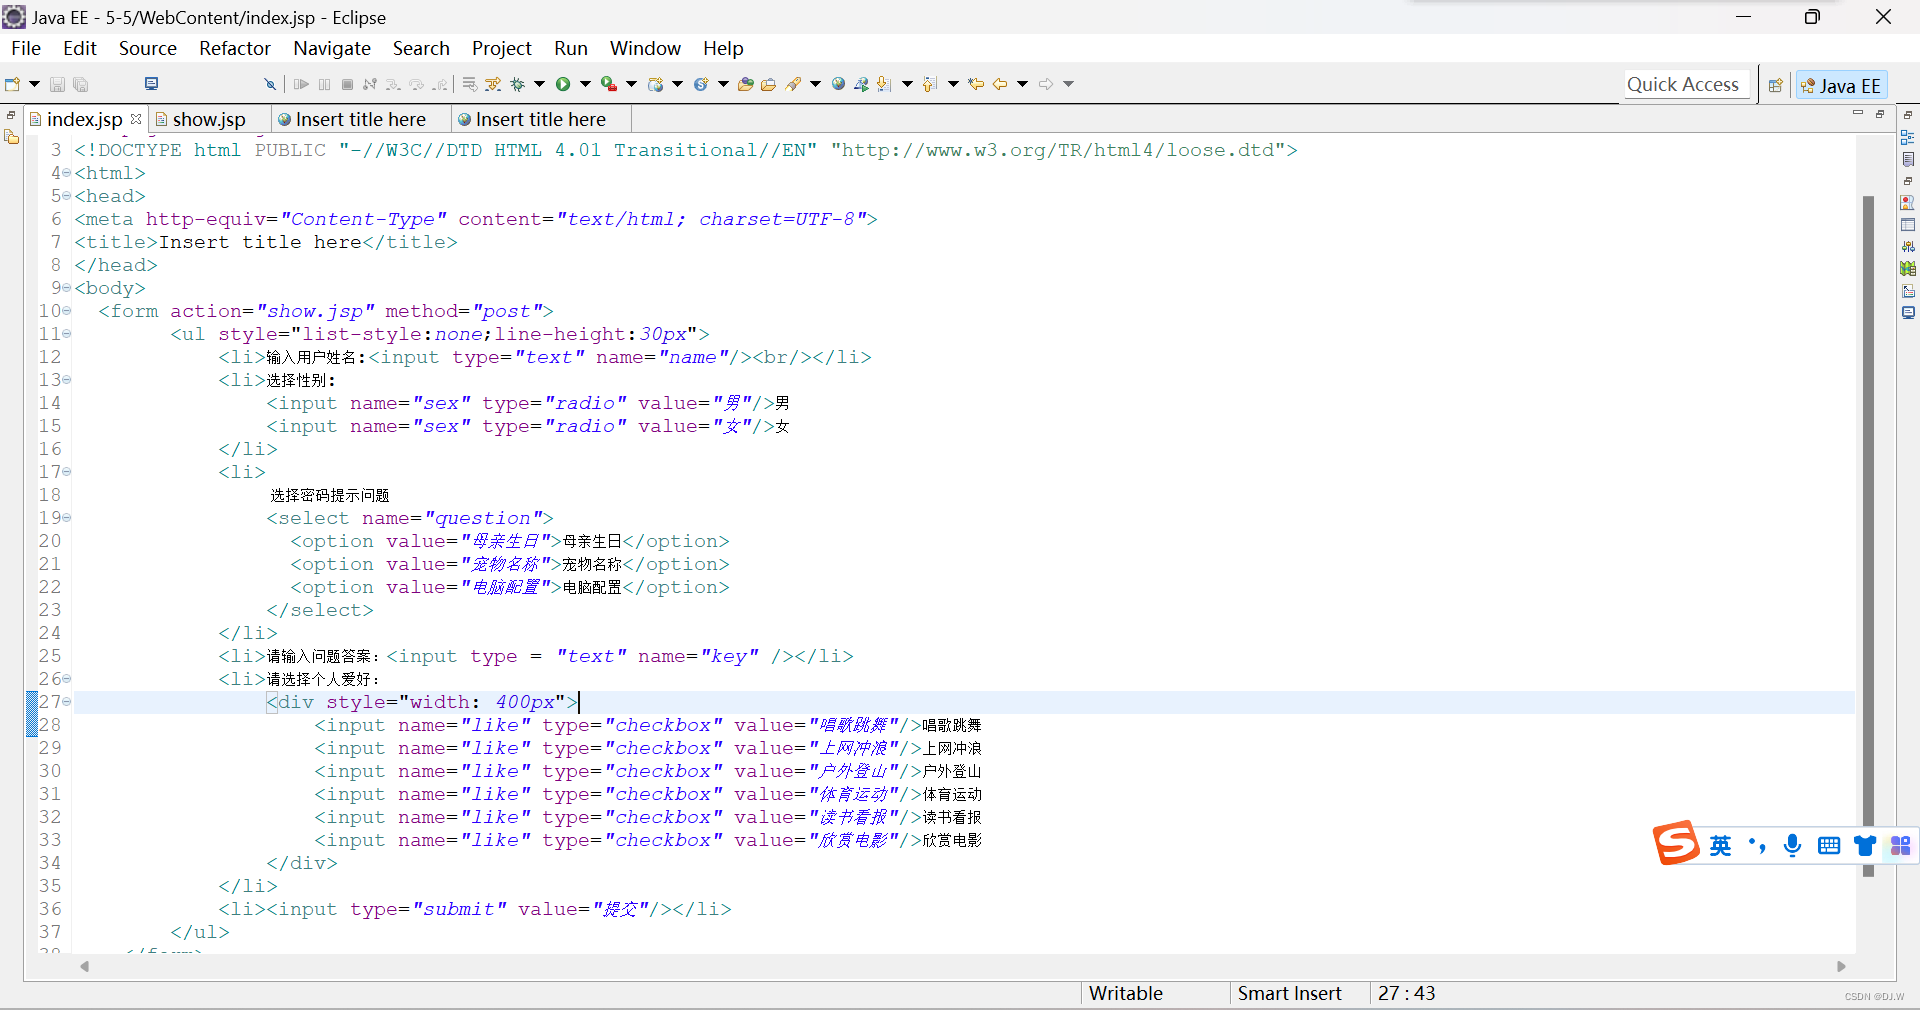1920x1010 pixels.
Task: Open the console monitor toolbar icon
Action: coord(152,84)
